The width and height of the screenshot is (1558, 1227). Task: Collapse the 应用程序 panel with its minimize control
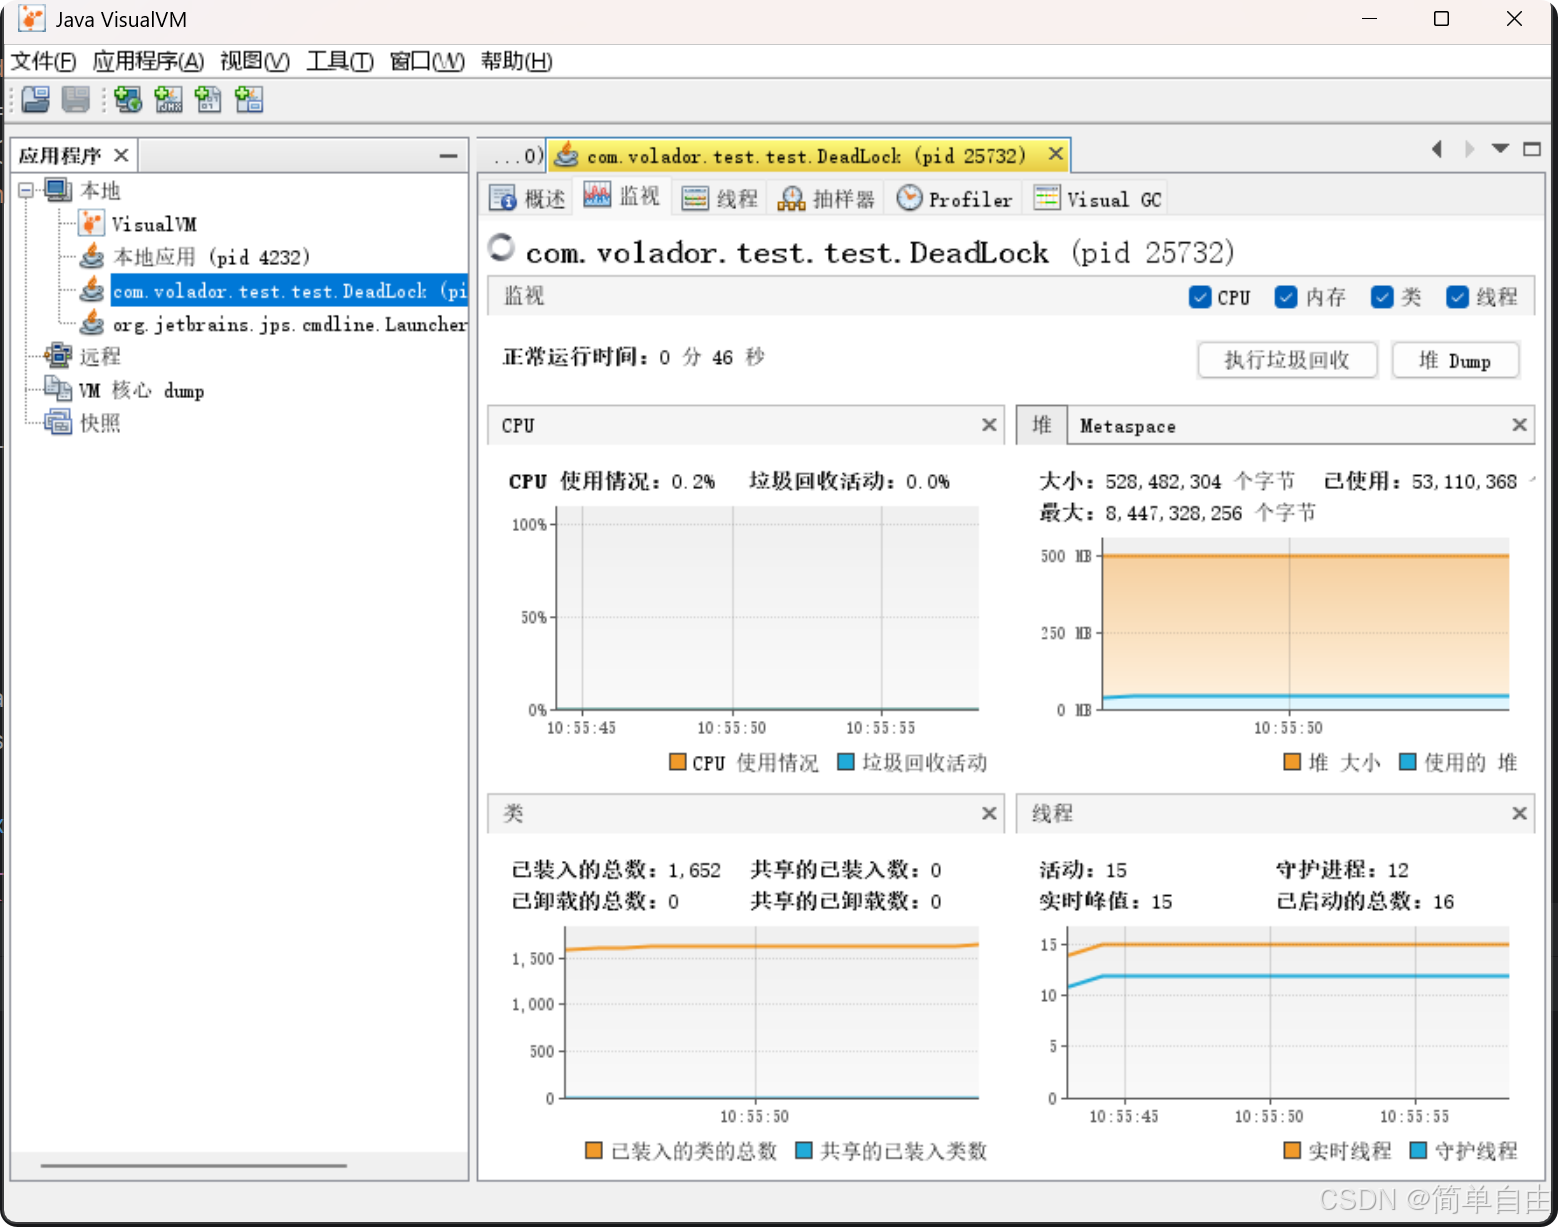point(447,154)
